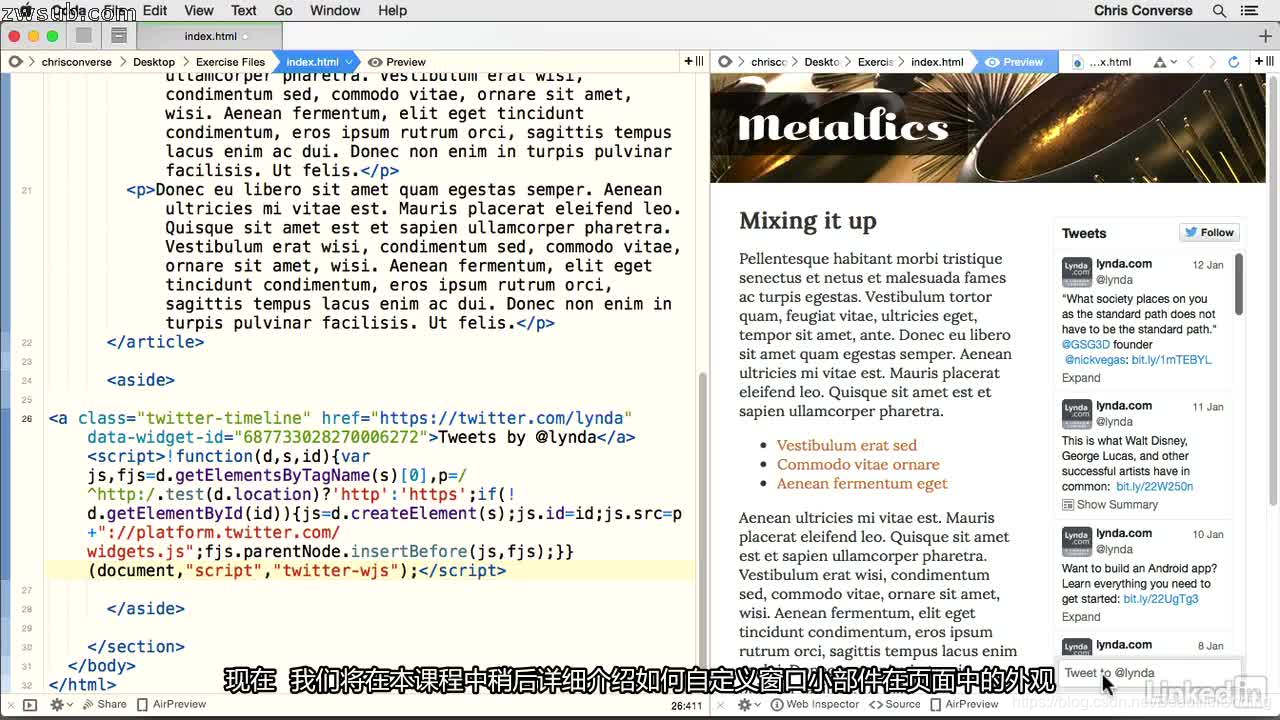Click the Tweets widget scrollbar

click(1240, 284)
